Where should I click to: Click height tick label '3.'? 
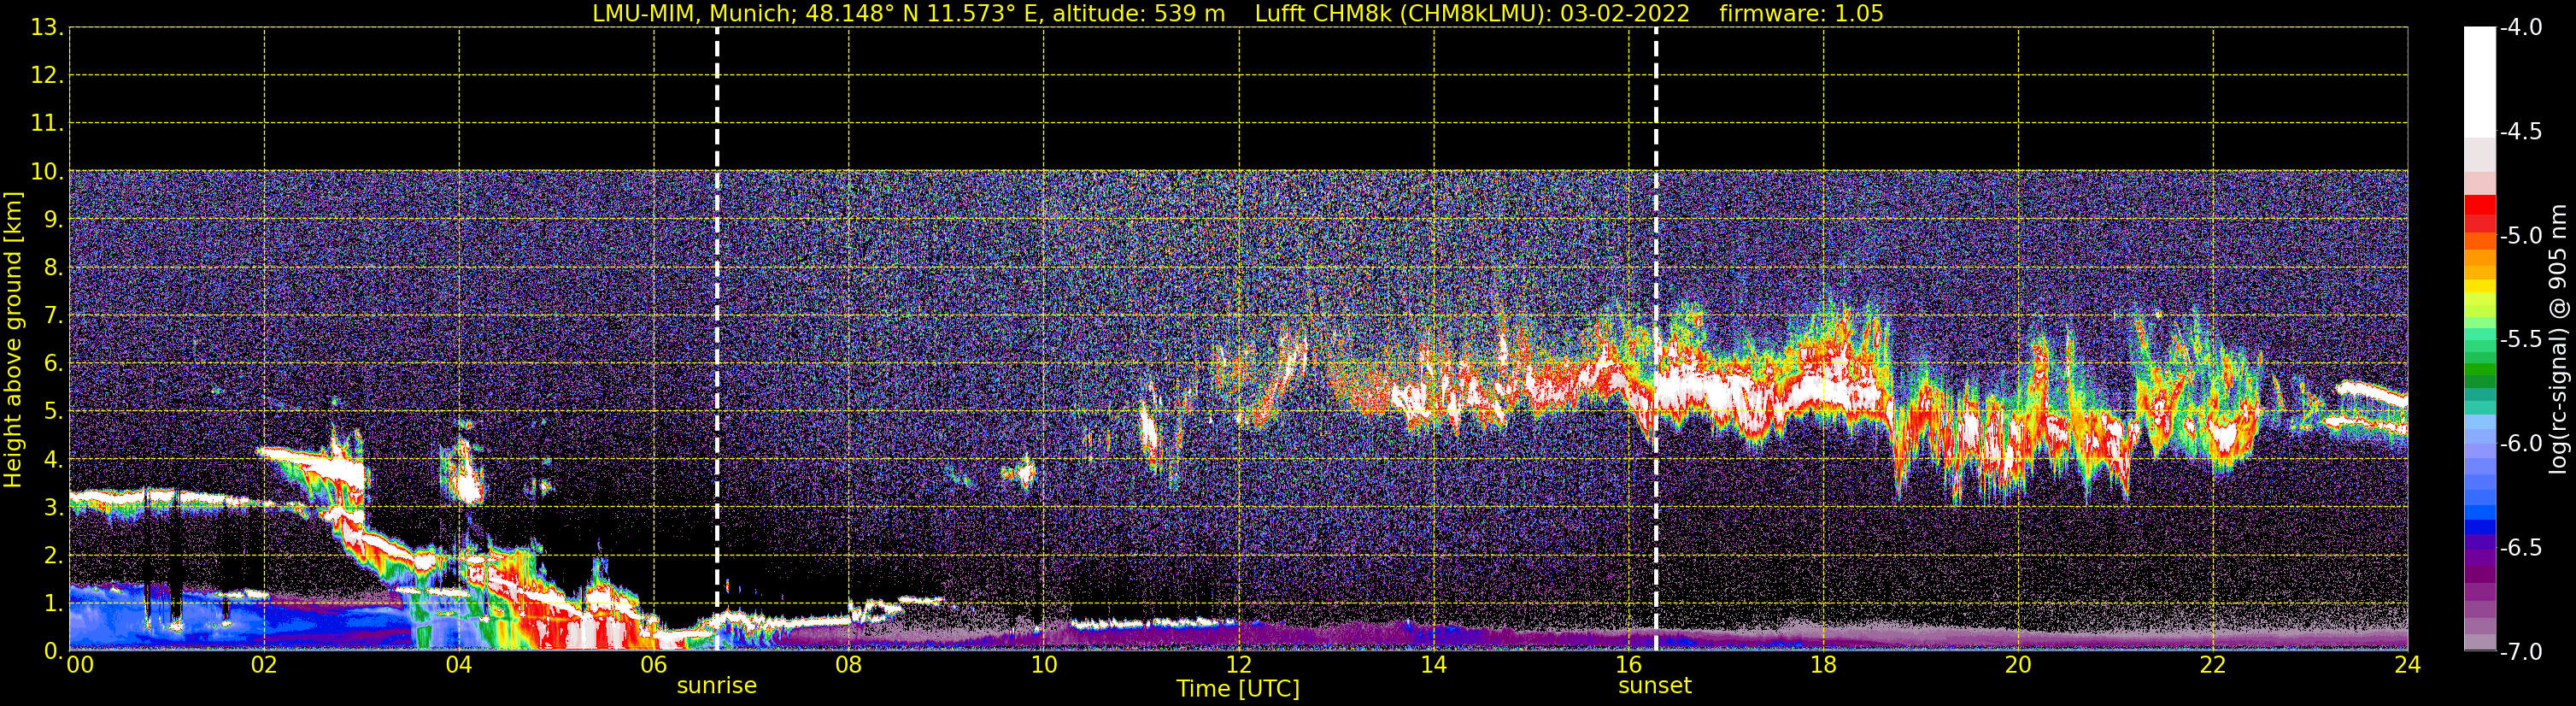54,508
